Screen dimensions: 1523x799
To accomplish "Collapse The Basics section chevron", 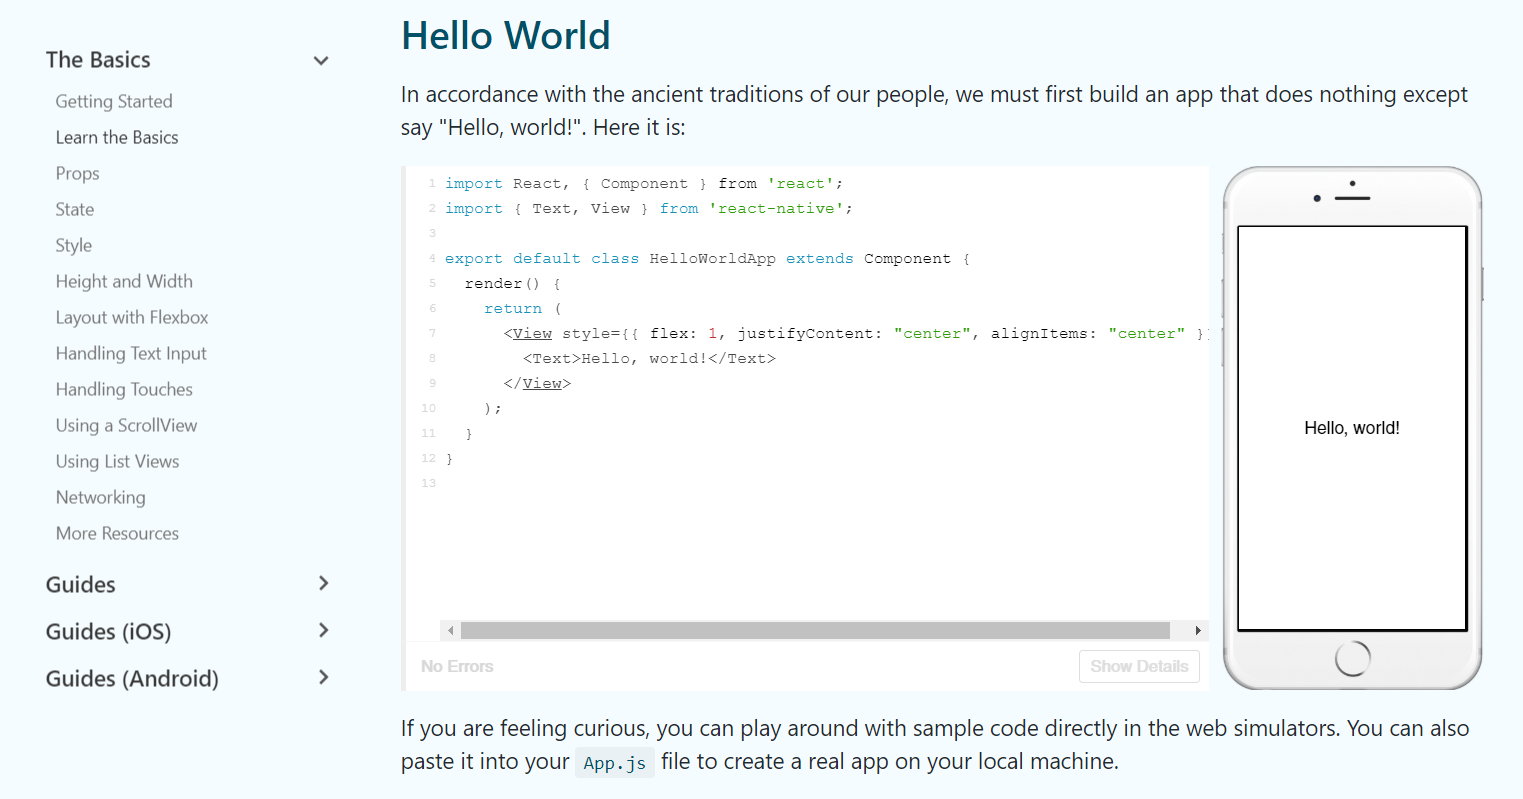I will point(321,61).
